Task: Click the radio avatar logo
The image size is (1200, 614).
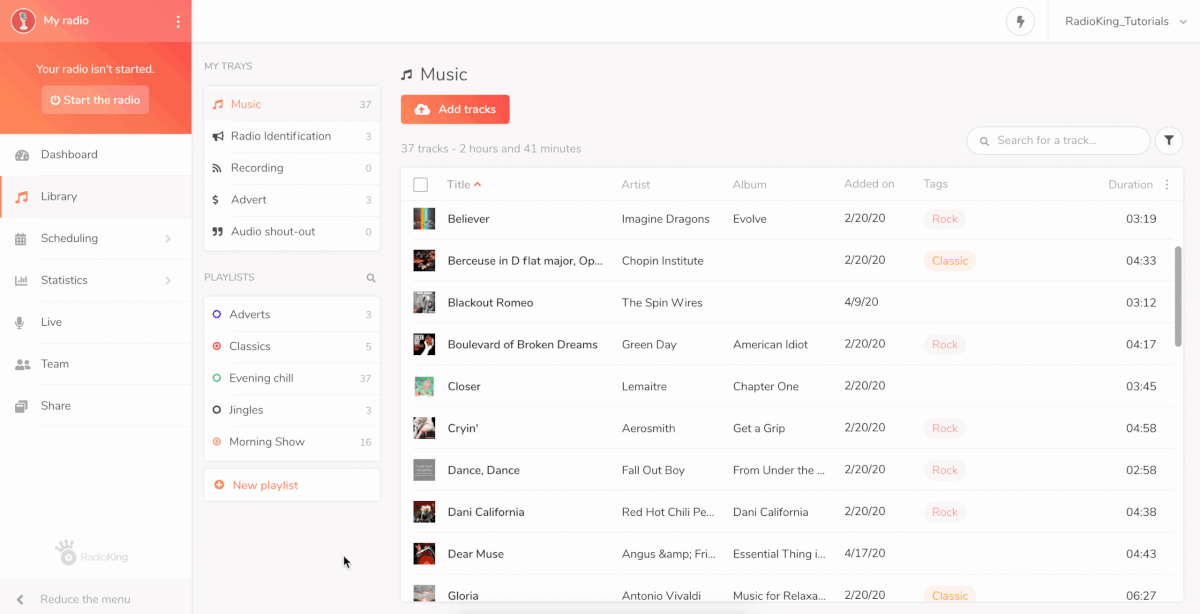Action: [23, 21]
